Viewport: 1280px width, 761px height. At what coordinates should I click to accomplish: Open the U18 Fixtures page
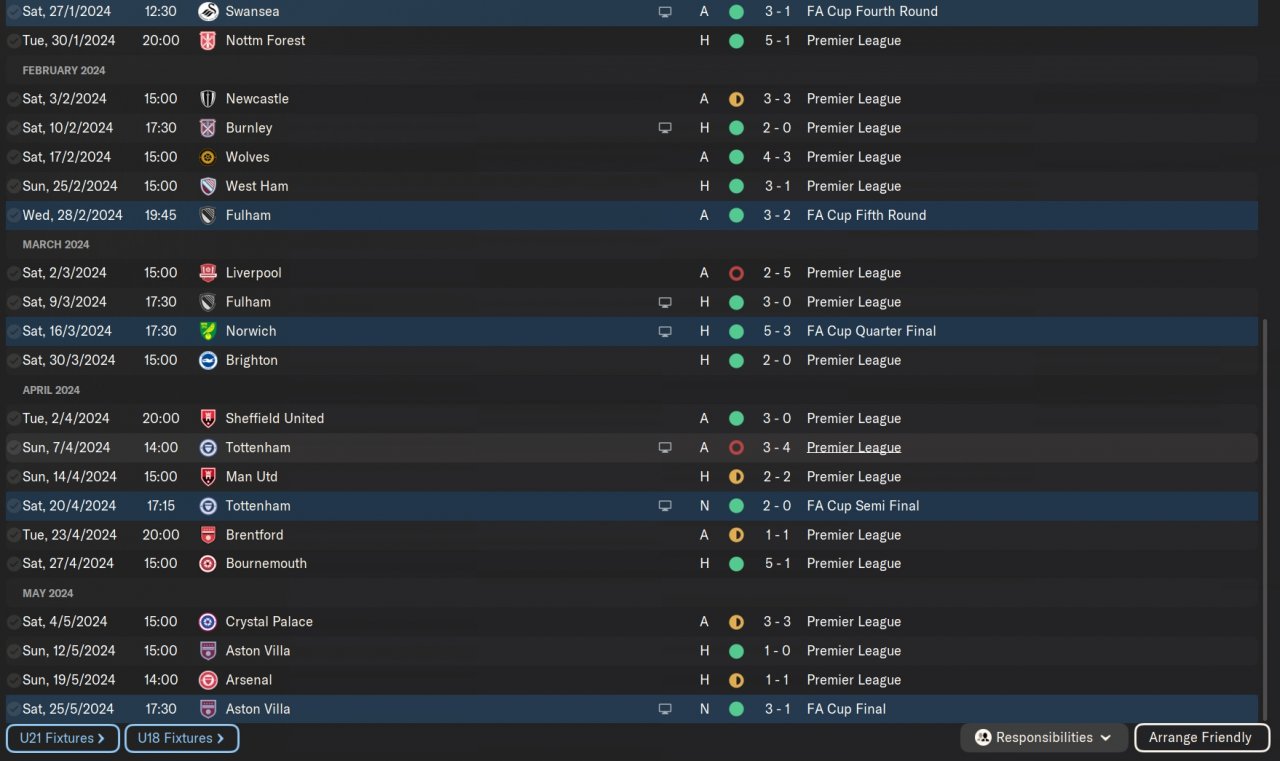(x=181, y=738)
